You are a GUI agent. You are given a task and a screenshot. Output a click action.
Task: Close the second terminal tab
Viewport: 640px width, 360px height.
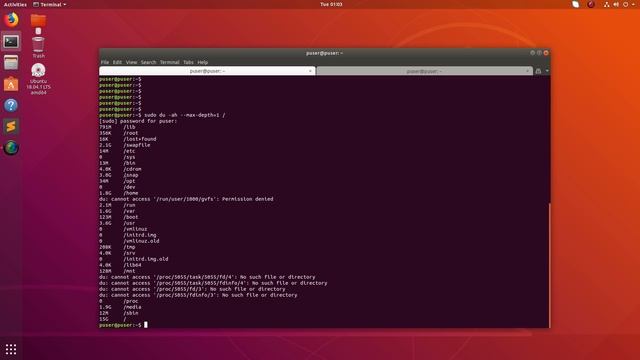527,71
